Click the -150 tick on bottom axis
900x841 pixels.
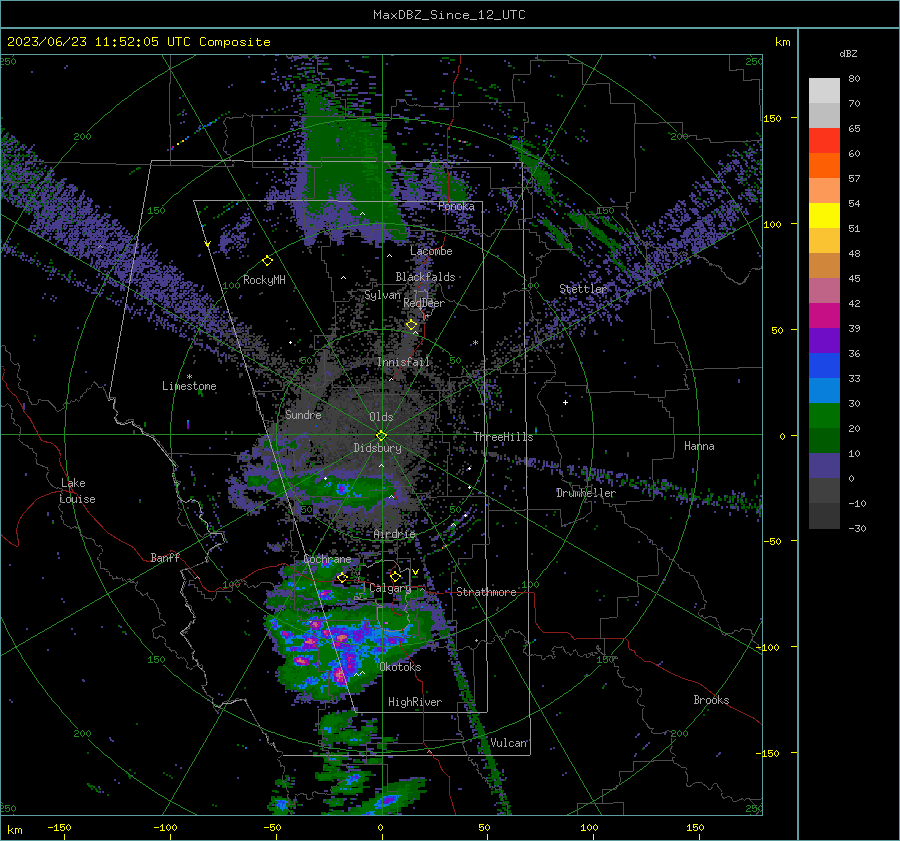point(59,827)
